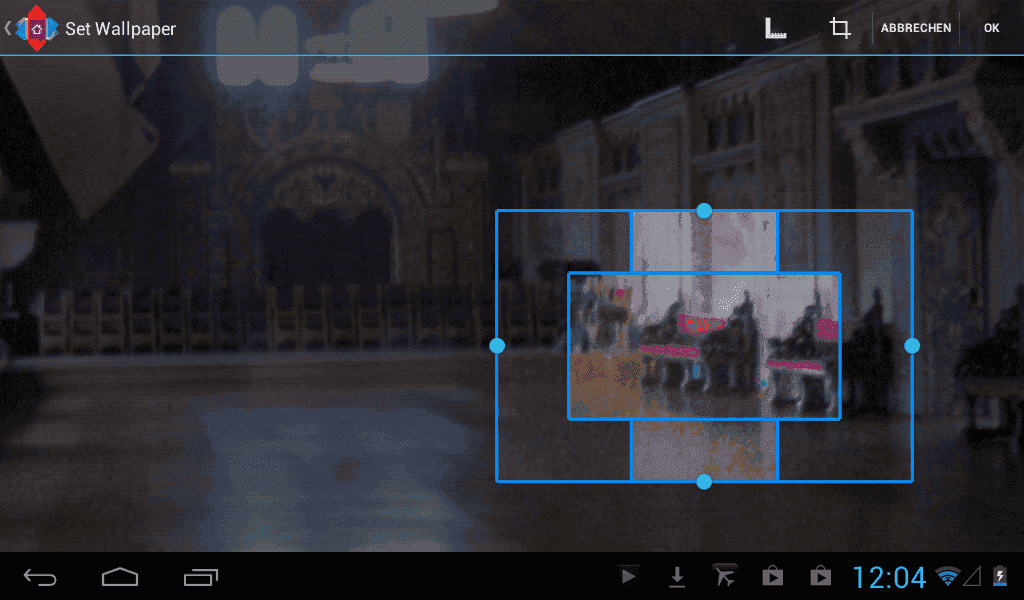
Task: Click inside the bright inner crop preview
Action: click(704, 346)
